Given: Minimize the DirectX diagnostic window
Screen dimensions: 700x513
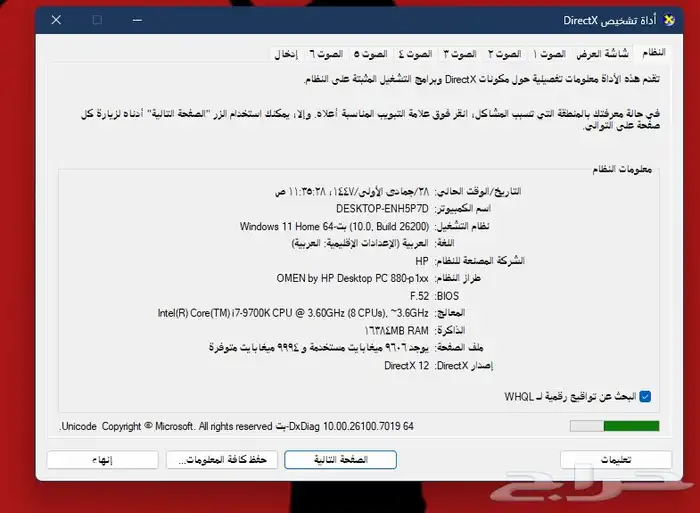Looking at the screenshot, I should [x=137, y=20].
